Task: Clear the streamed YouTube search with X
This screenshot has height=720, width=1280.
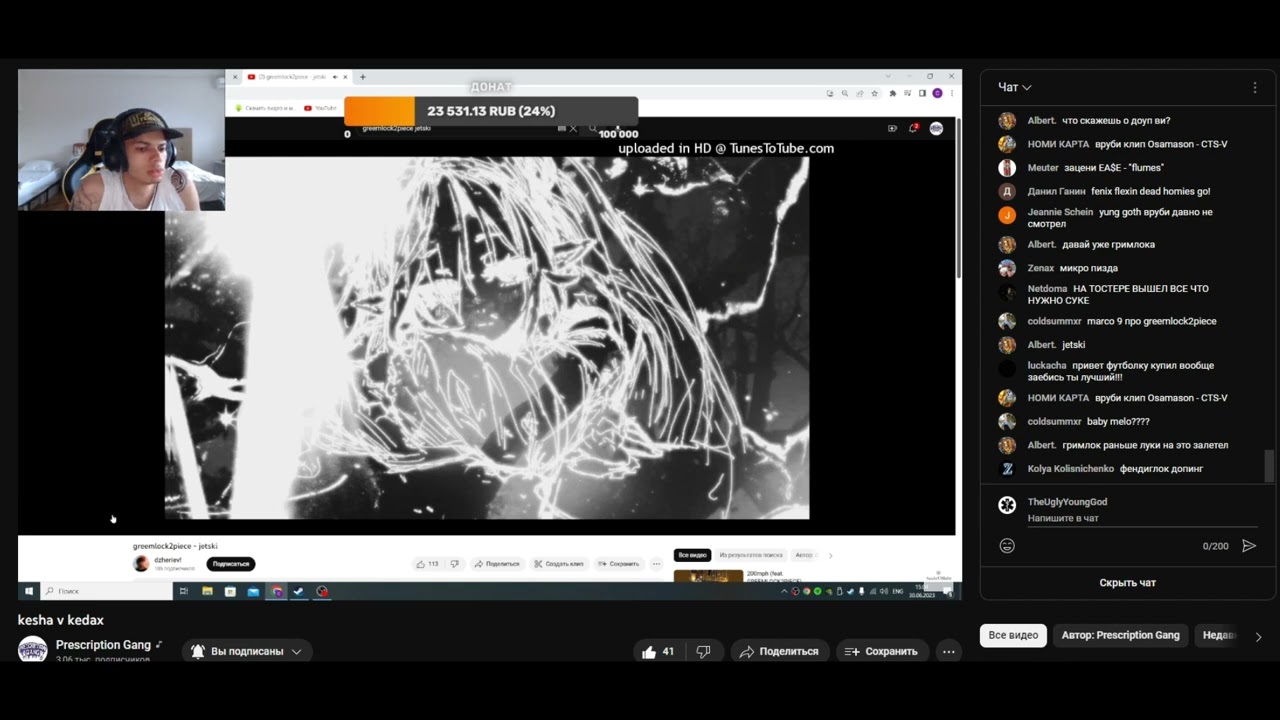Action: point(573,129)
